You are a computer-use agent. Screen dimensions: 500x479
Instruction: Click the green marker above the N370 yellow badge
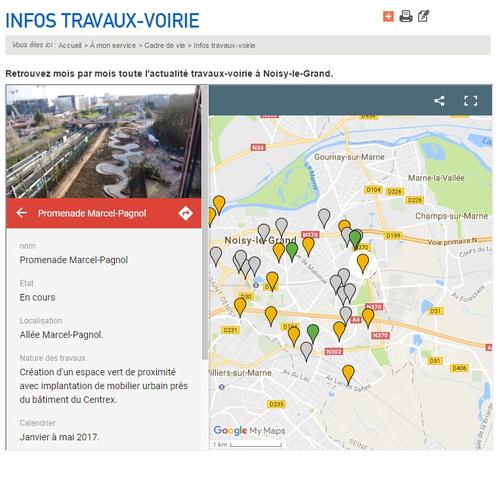tap(355, 238)
